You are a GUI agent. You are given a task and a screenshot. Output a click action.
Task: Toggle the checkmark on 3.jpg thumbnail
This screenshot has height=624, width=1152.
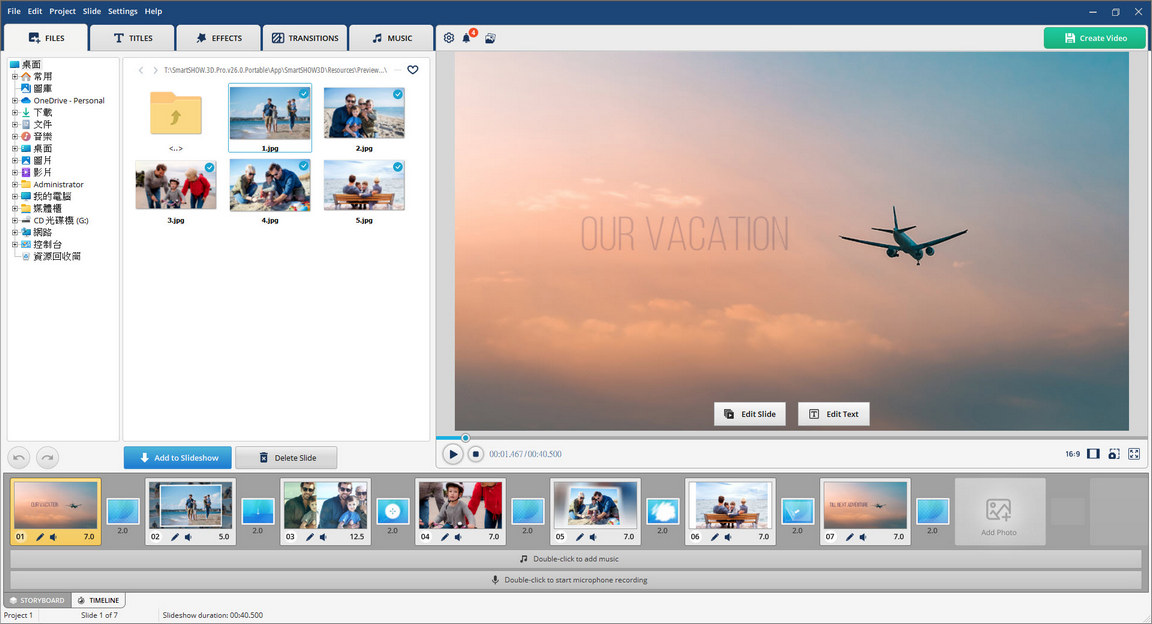tap(209, 167)
